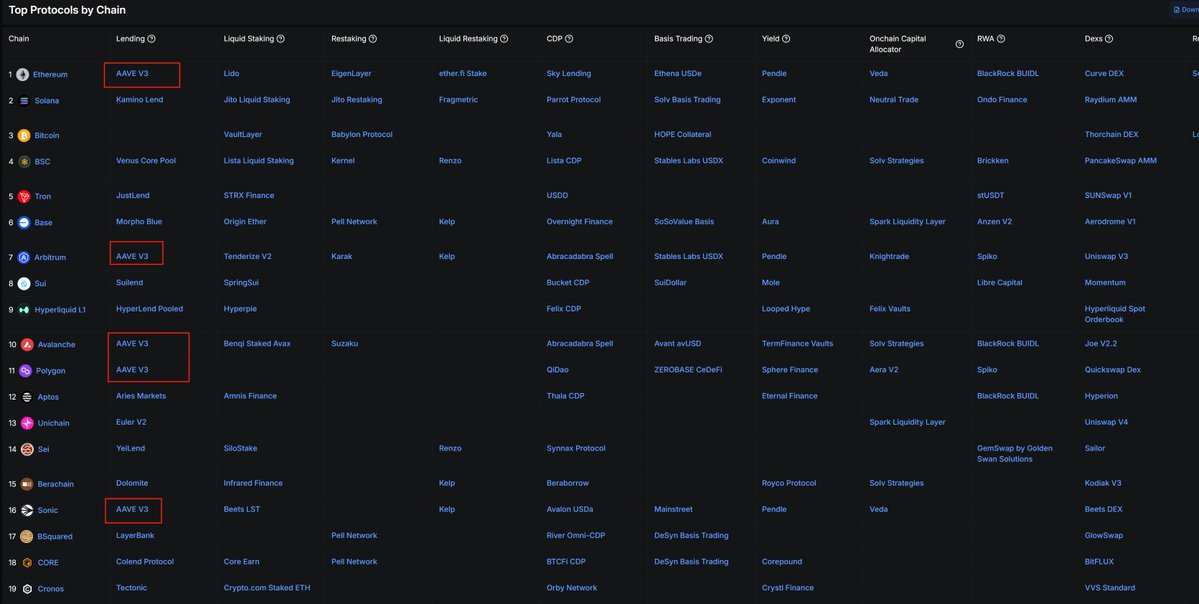The height and width of the screenshot is (604, 1199).
Task: Open the Corepound yield link
Action: click(781, 562)
